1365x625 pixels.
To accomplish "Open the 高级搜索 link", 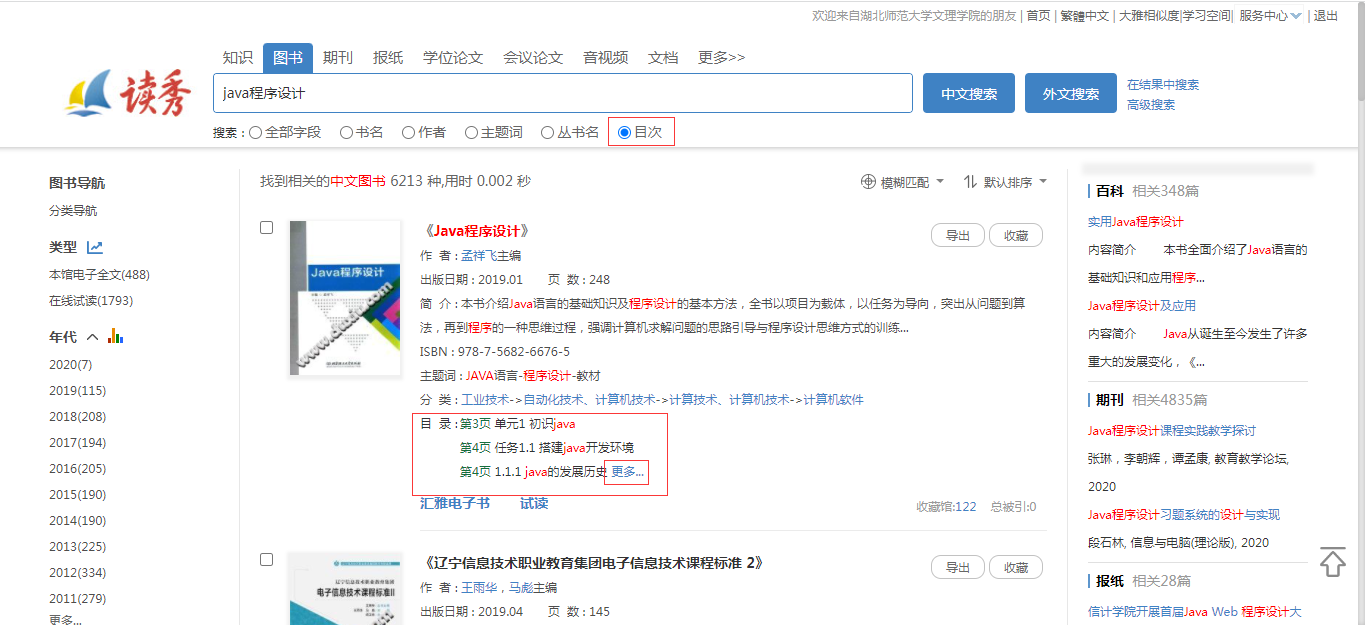I will tap(1151, 105).
